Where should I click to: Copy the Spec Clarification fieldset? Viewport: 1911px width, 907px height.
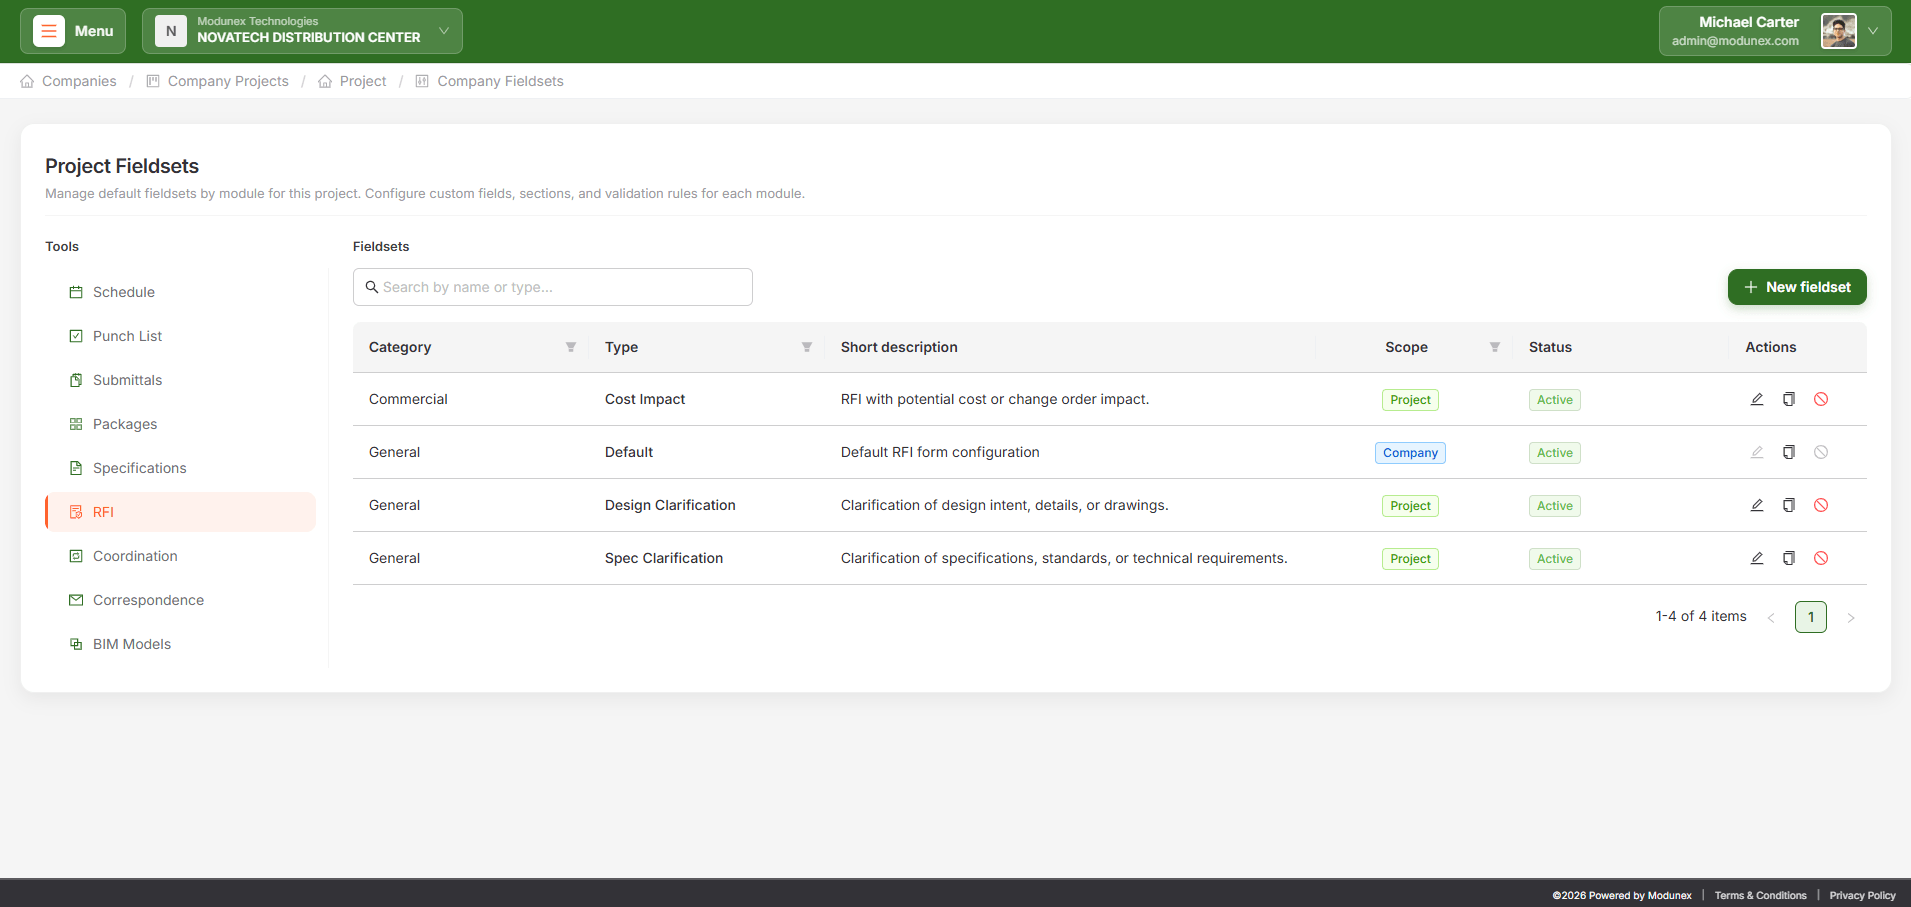click(x=1788, y=558)
